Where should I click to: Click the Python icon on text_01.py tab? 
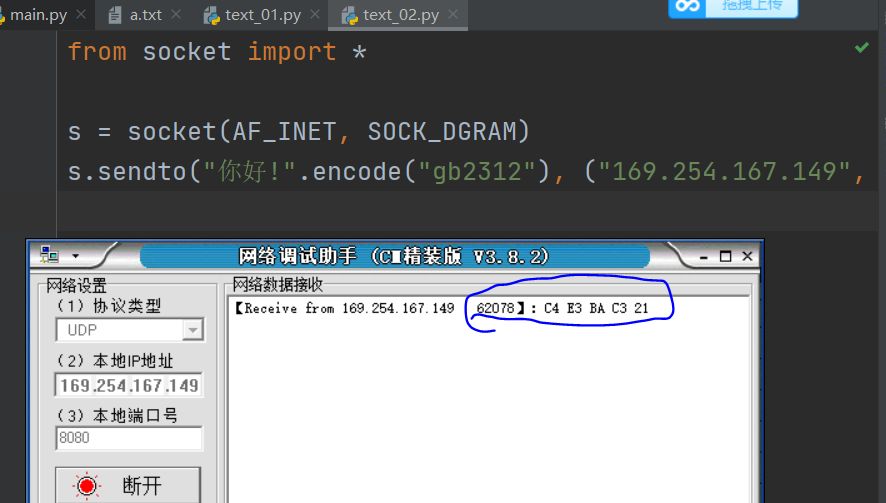pos(212,15)
